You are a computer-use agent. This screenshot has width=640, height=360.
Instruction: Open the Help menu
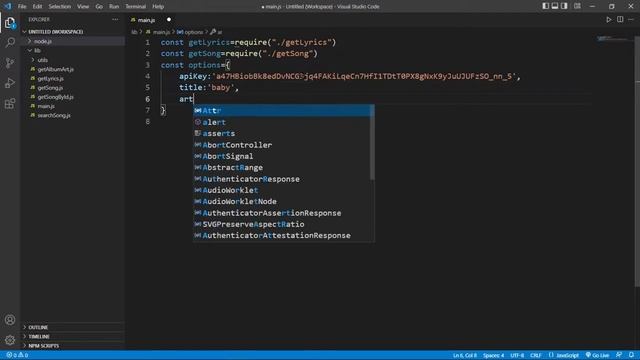click(158, 7)
